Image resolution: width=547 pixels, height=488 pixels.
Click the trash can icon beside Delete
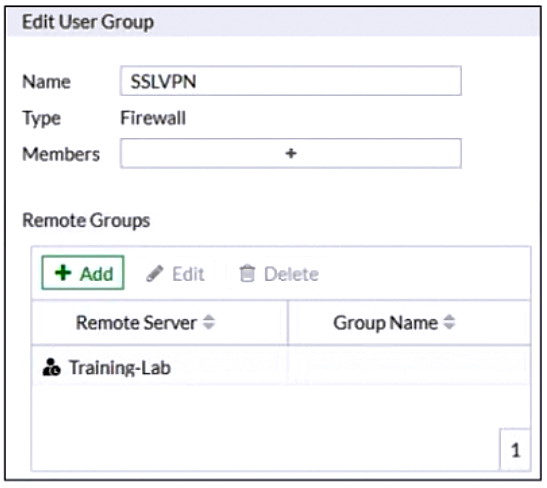point(247,273)
